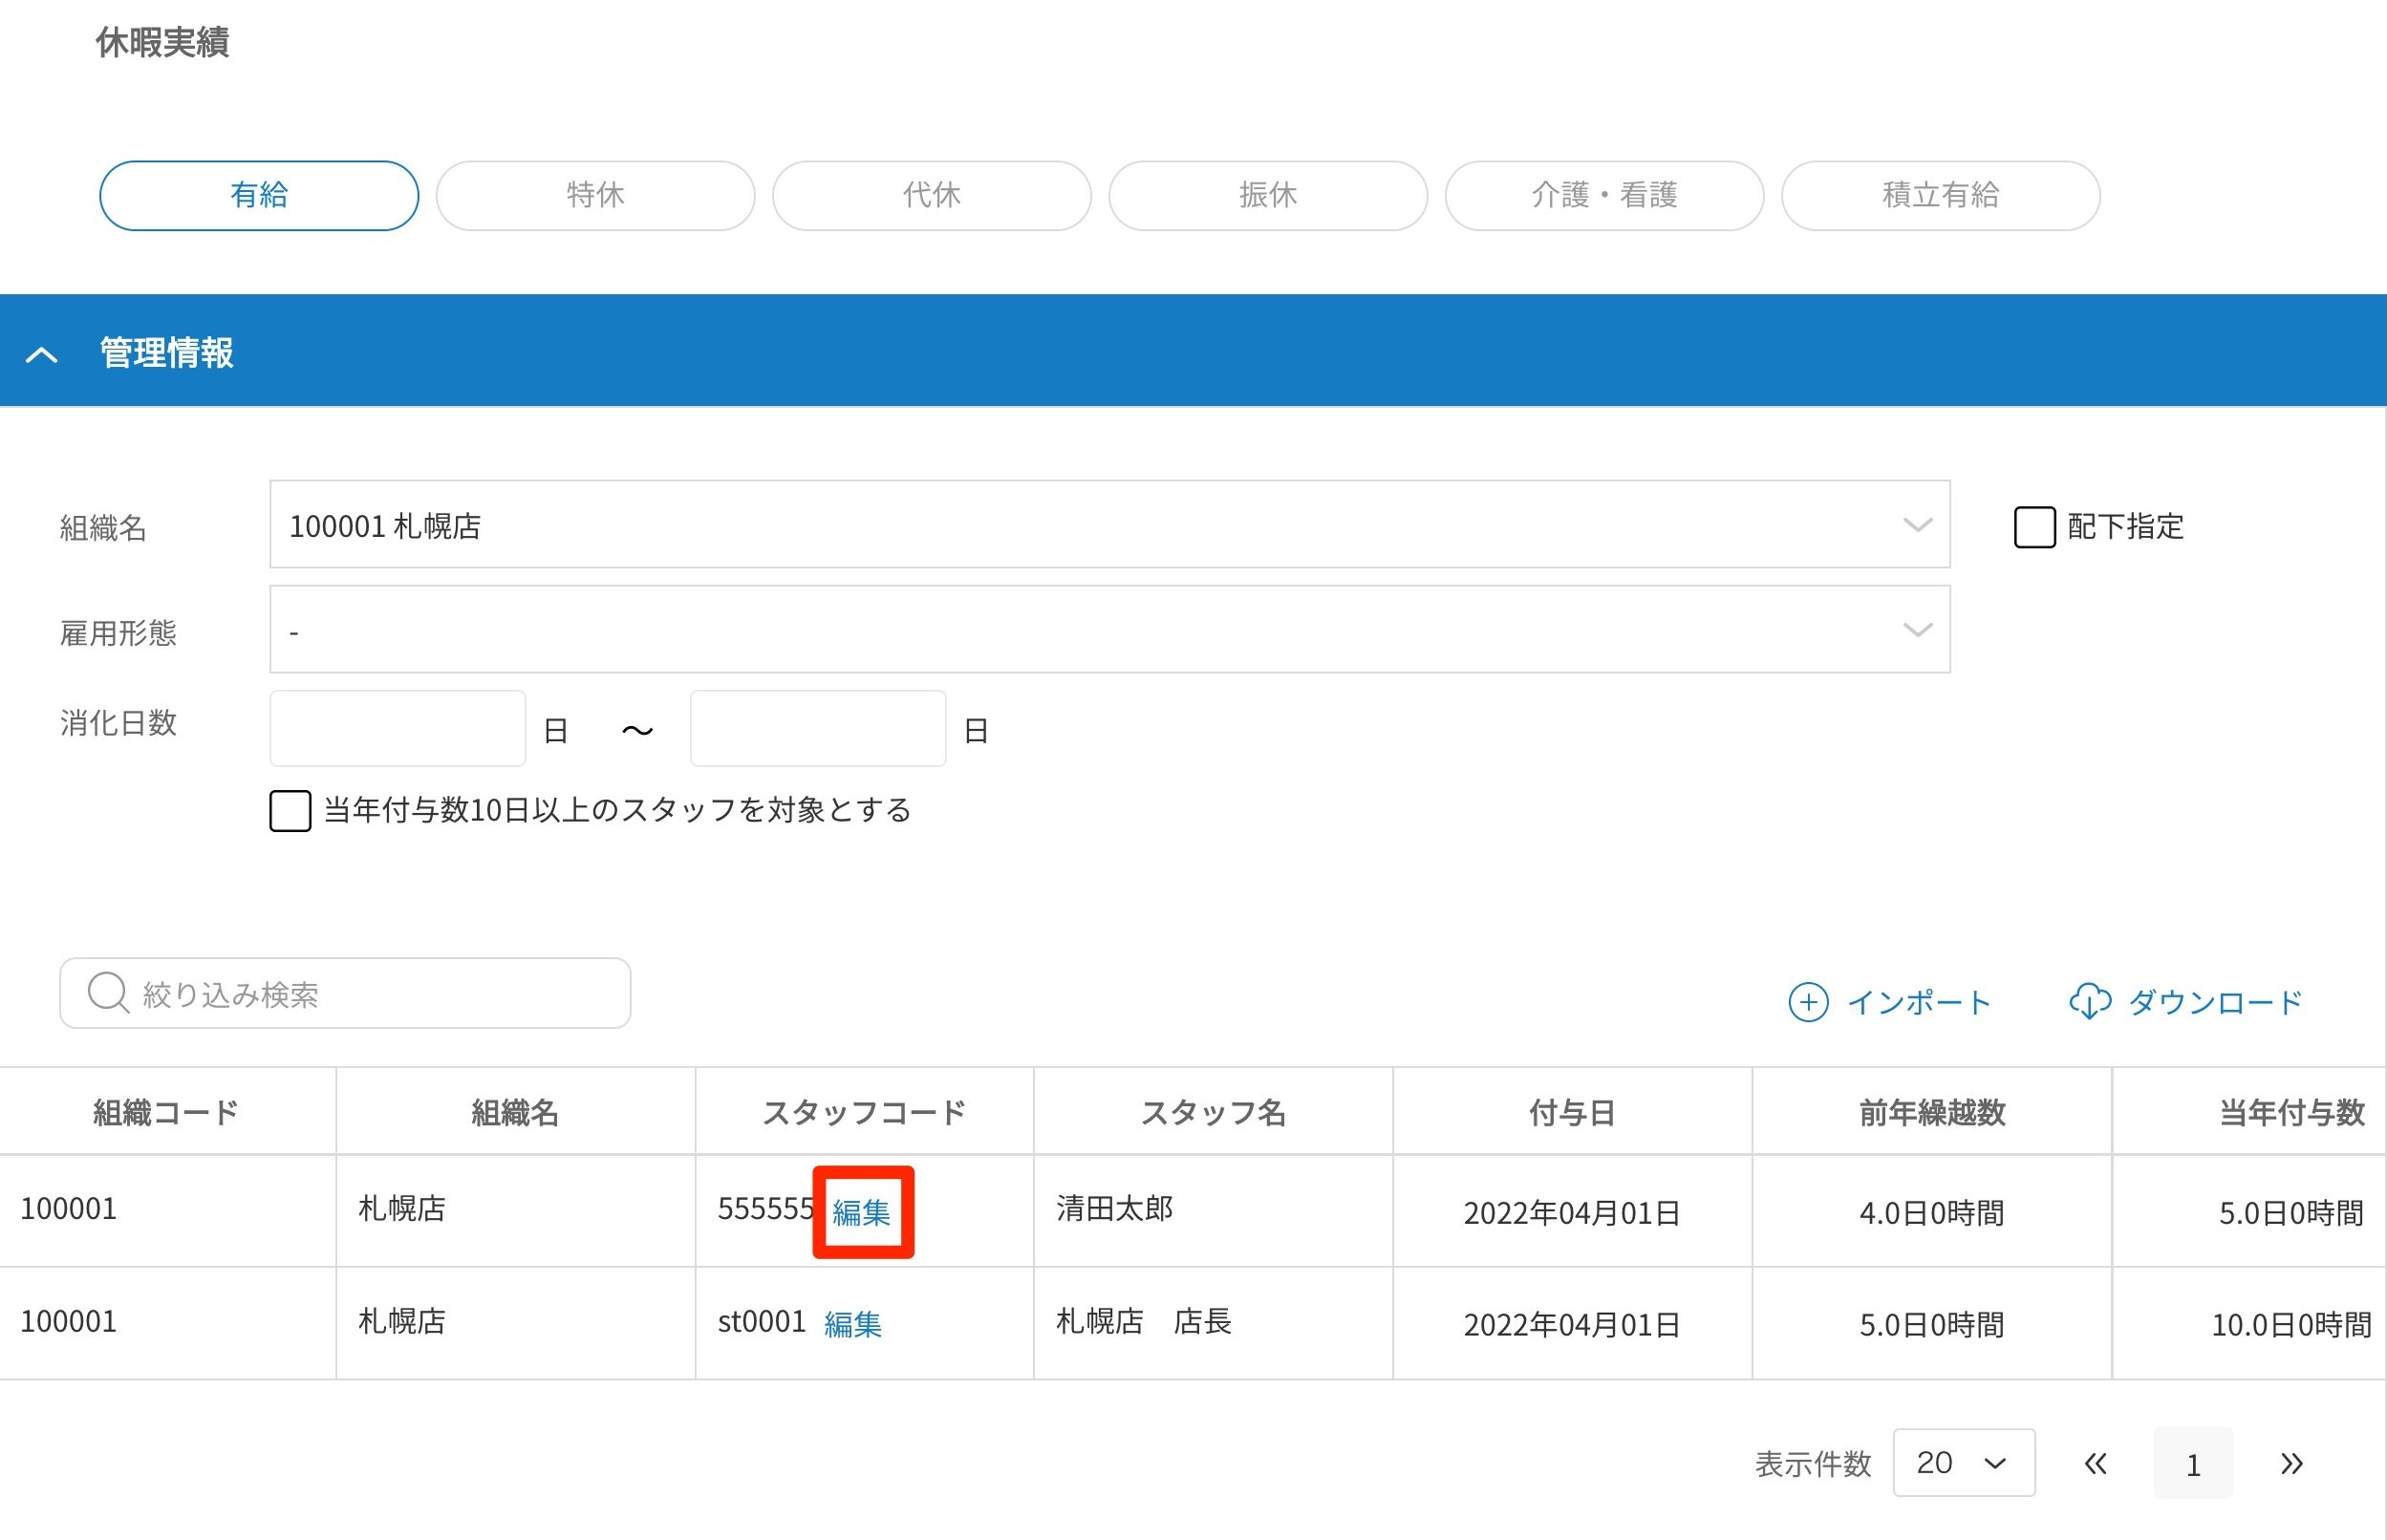2387x1540 pixels.
Task: Select the 積立有給 tab
Action: point(1939,195)
